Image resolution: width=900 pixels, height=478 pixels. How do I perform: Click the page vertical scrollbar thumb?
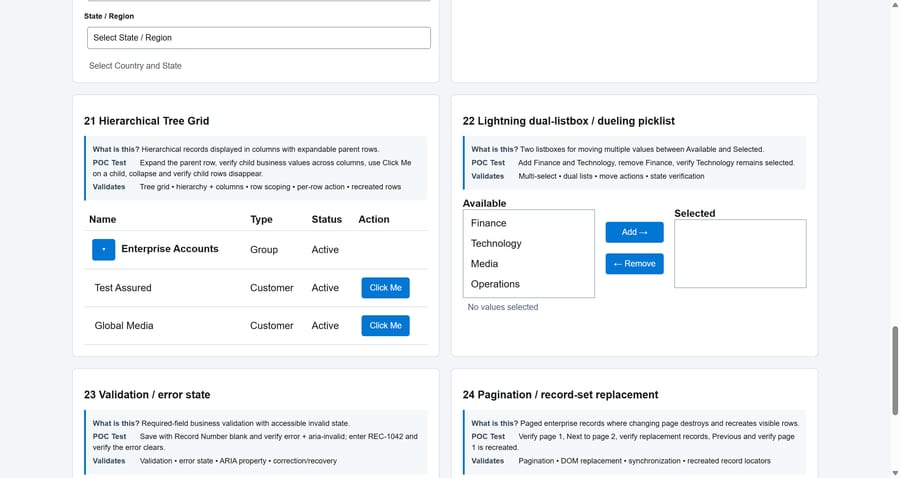(x=894, y=370)
